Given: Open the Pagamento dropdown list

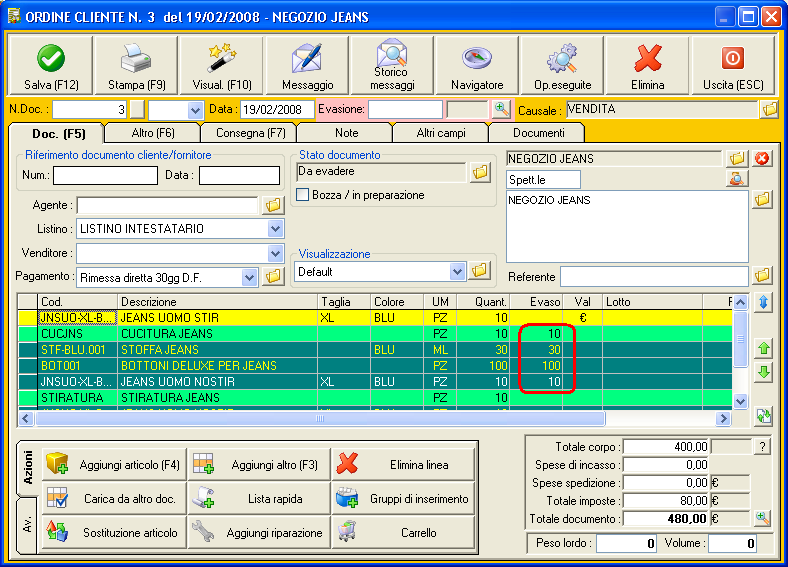Looking at the screenshot, I should pos(249,277).
